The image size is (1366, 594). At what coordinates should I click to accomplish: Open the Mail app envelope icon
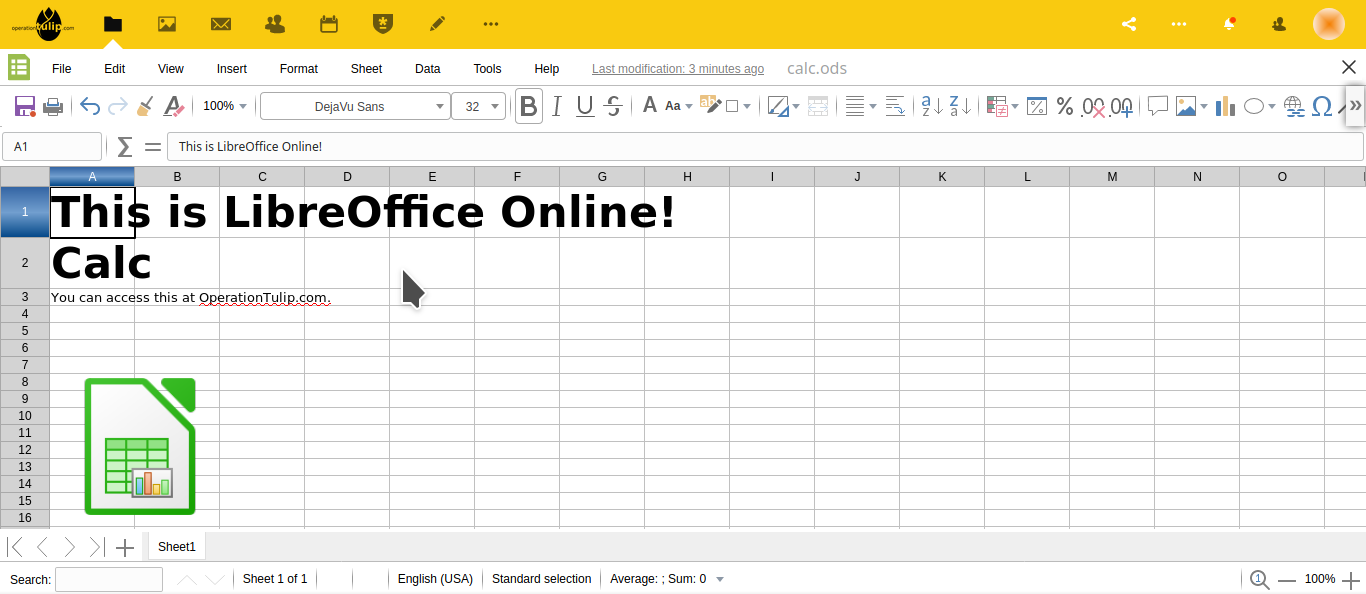tap(221, 24)
